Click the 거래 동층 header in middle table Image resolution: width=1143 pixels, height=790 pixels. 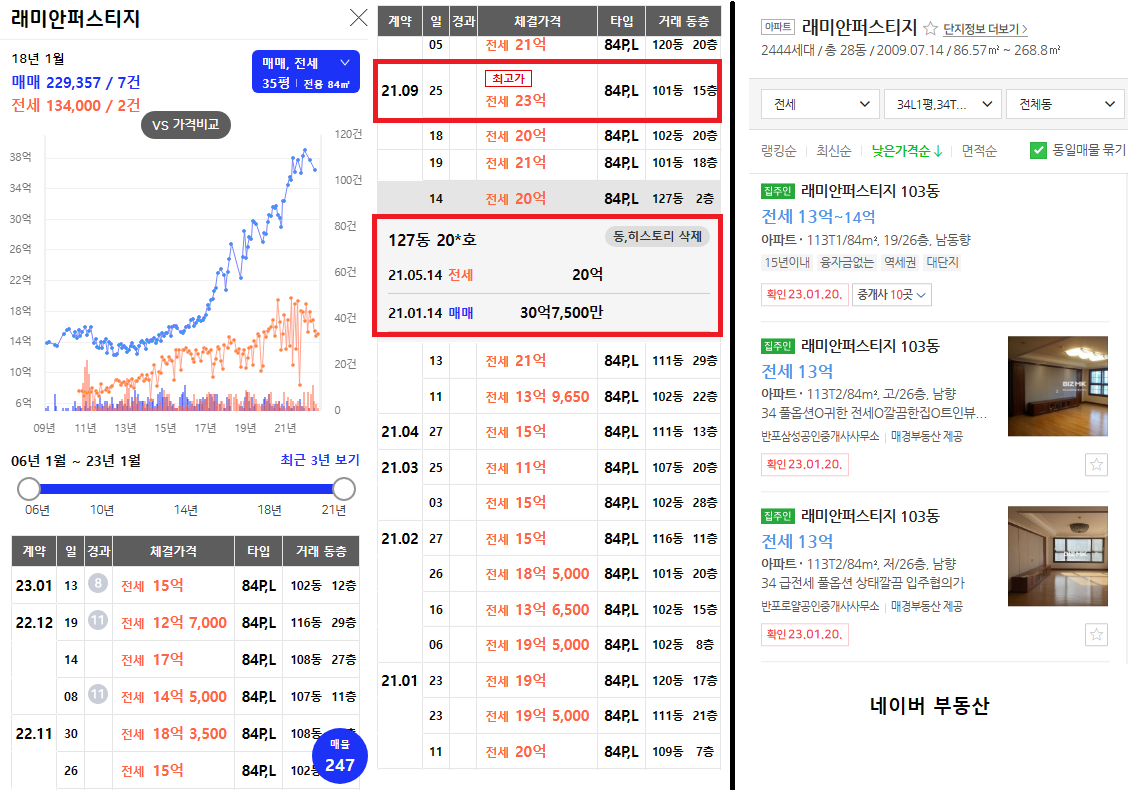point(683,21)
